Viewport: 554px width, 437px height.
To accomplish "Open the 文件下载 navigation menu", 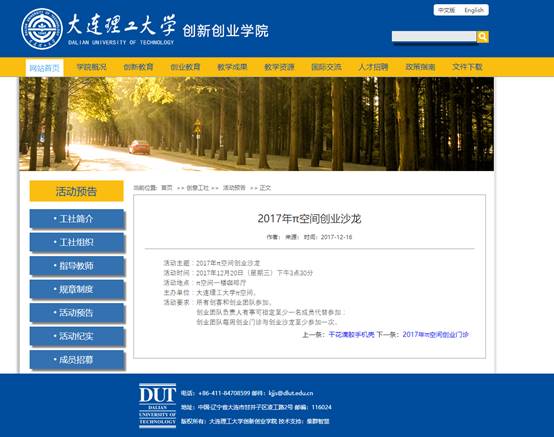I will click(467, 67).
